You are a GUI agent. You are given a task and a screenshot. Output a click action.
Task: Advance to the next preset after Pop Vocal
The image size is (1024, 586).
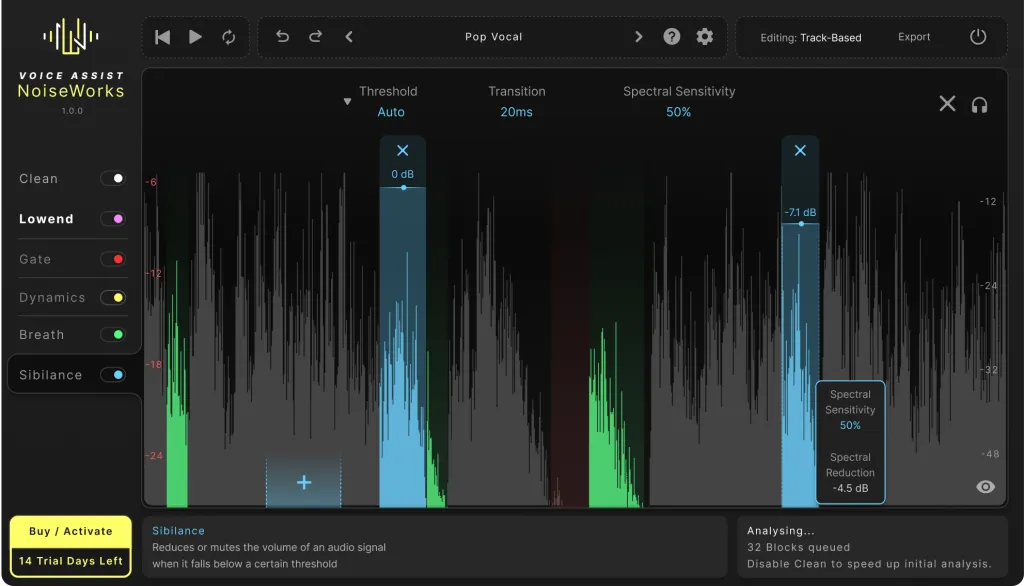pyautogui.click(x=638, y=36)
